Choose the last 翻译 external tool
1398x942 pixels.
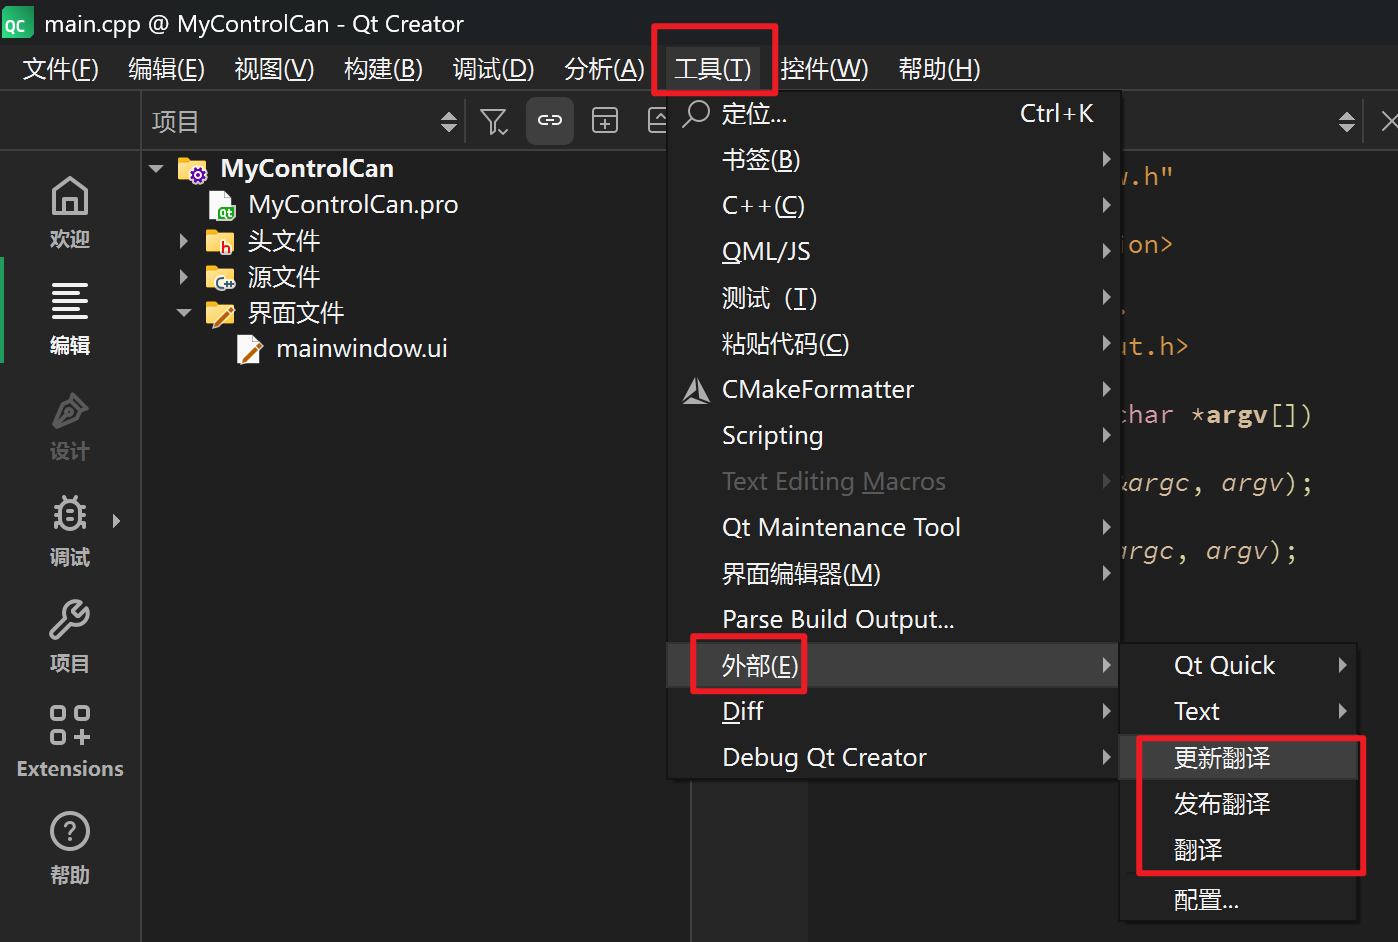[x=1239, y=850]
